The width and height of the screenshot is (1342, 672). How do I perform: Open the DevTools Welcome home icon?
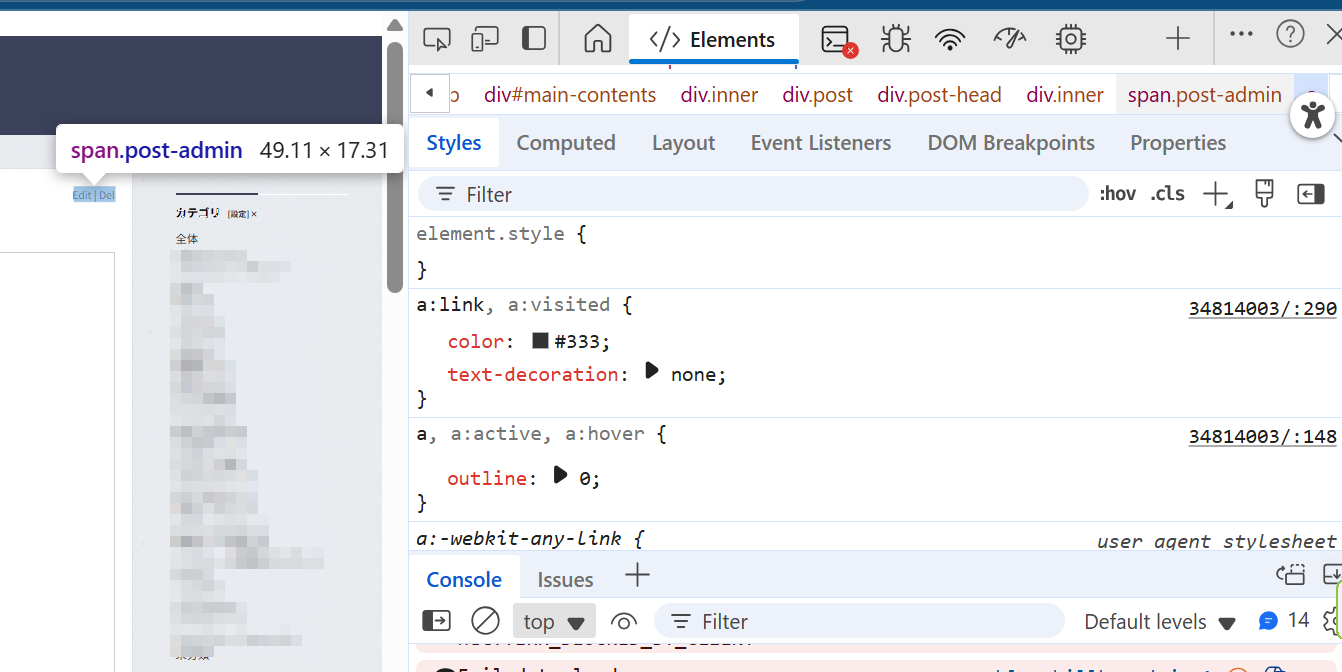[597, 39]
